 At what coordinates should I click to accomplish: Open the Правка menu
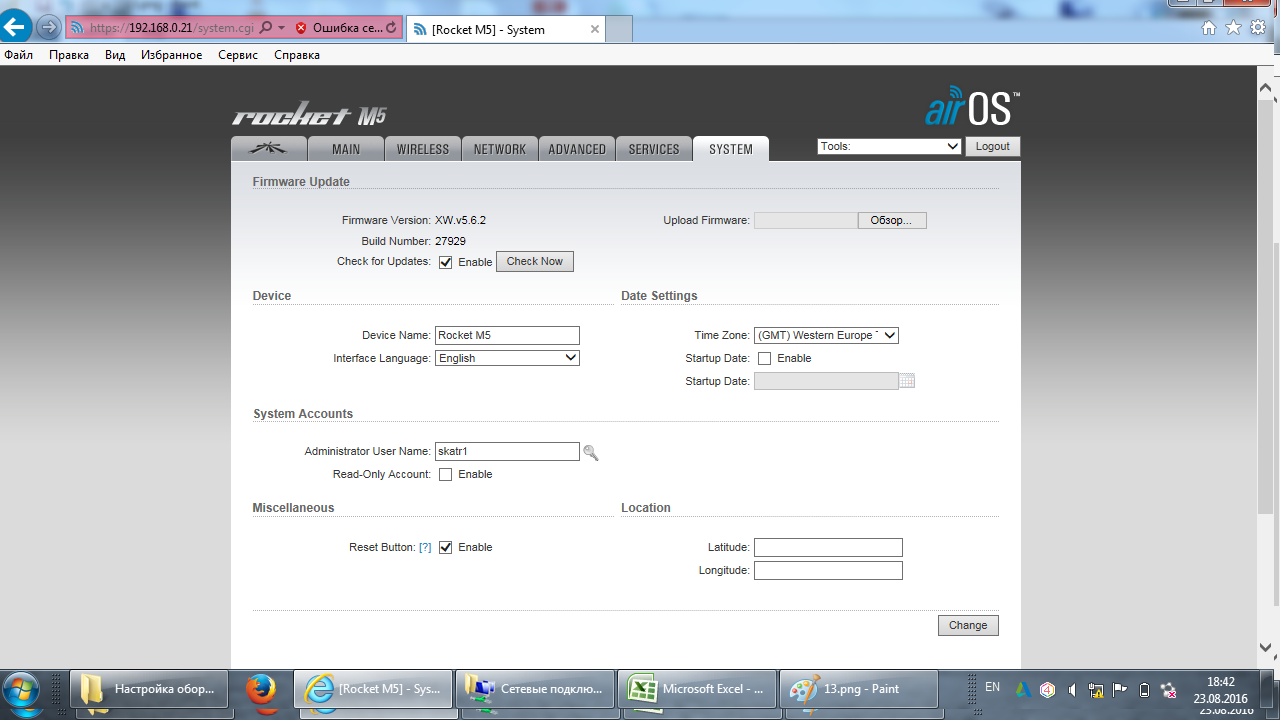pos(69,55)
